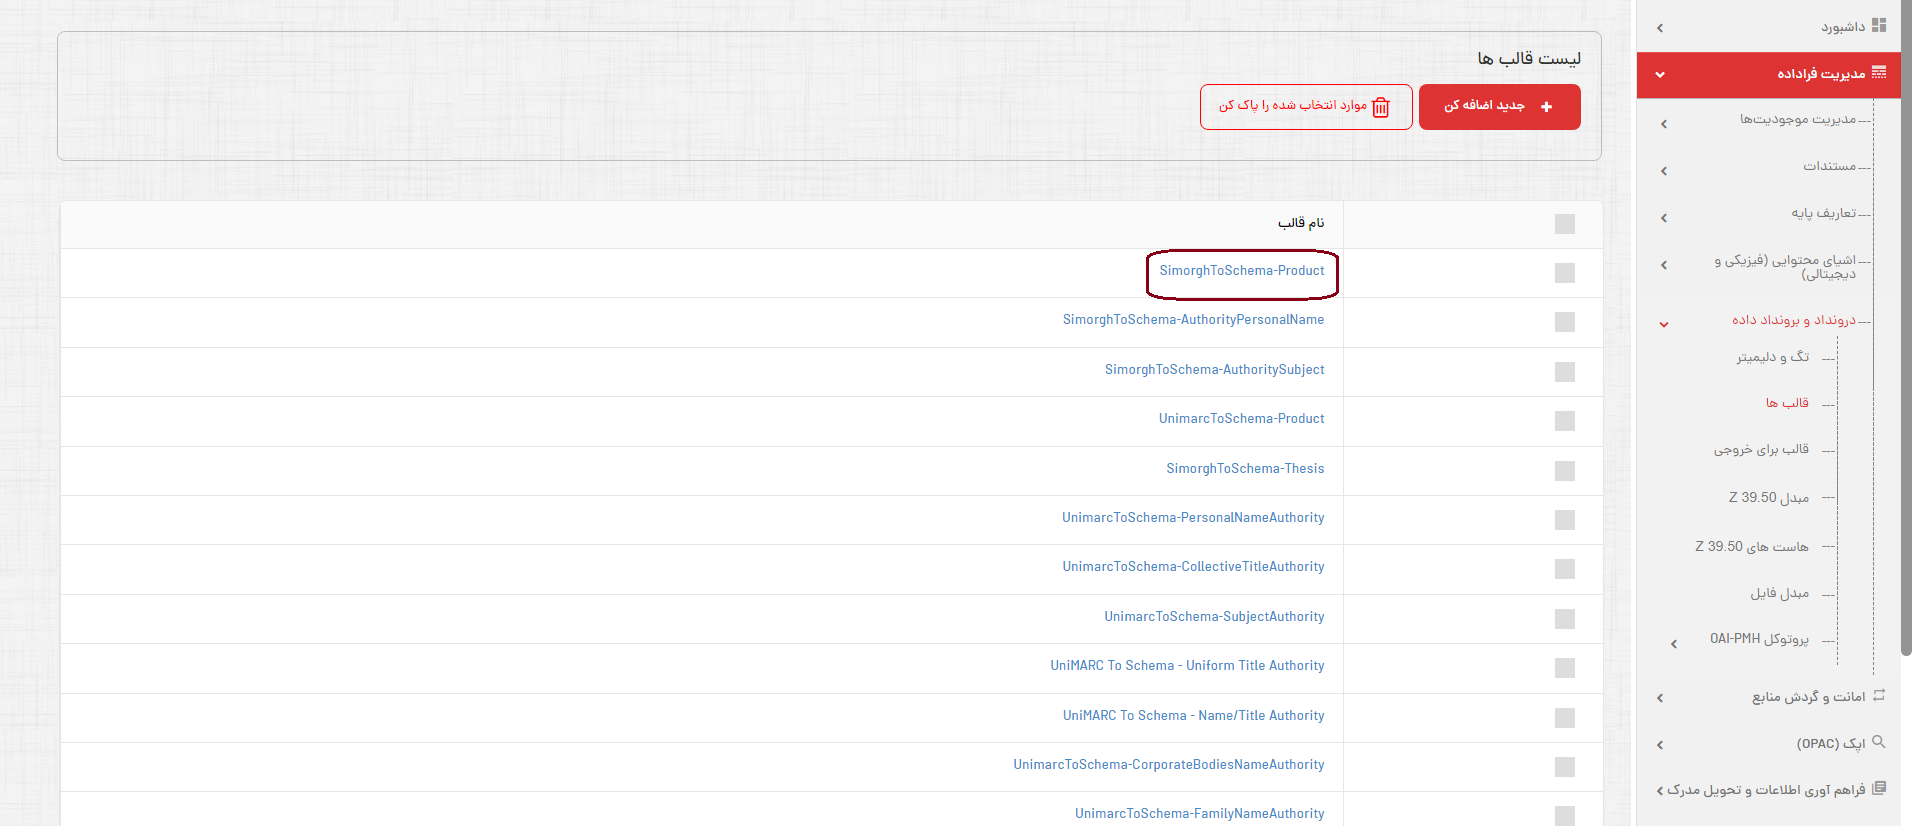
Task: Click the loan and circulation arrows icon
Action: point(1879,695)
